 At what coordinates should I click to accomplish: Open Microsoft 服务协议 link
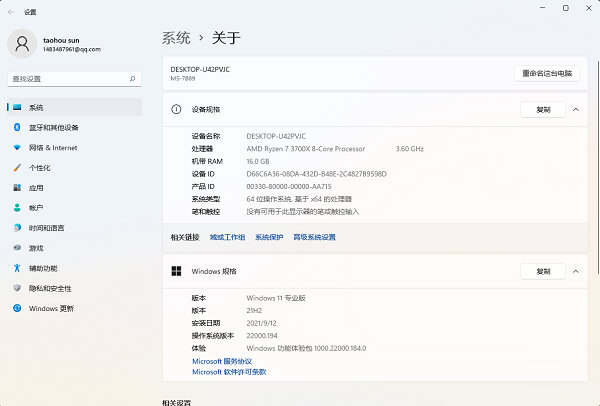pyautogui.click(x=222, y=361)
